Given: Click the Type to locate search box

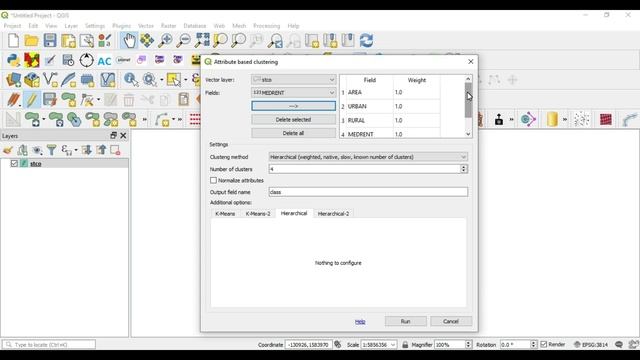Looking at the screenshot, I should (x=49, y=344).
